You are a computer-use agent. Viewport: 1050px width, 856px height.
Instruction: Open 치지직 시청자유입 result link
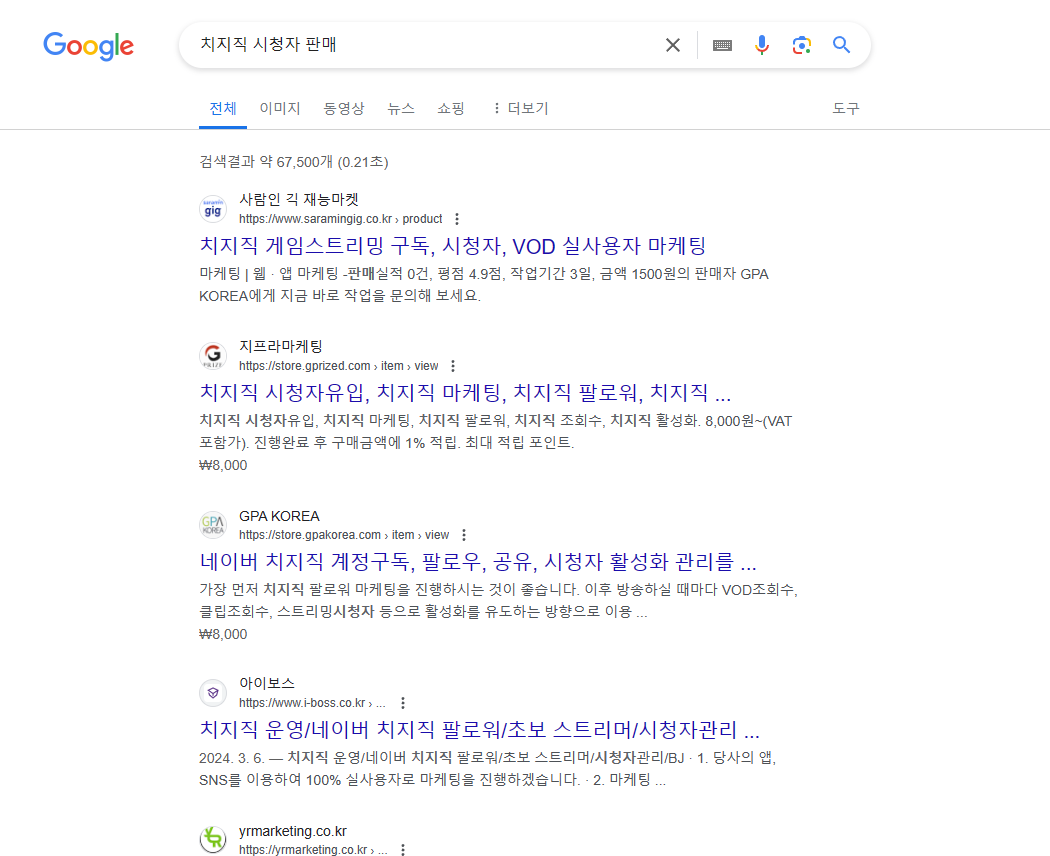click(465, 393)
